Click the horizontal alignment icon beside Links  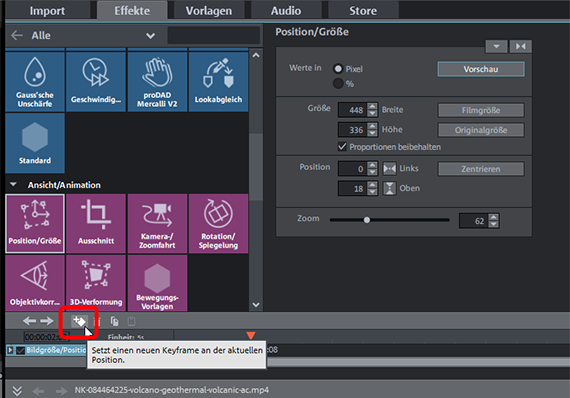pos(389,169)
